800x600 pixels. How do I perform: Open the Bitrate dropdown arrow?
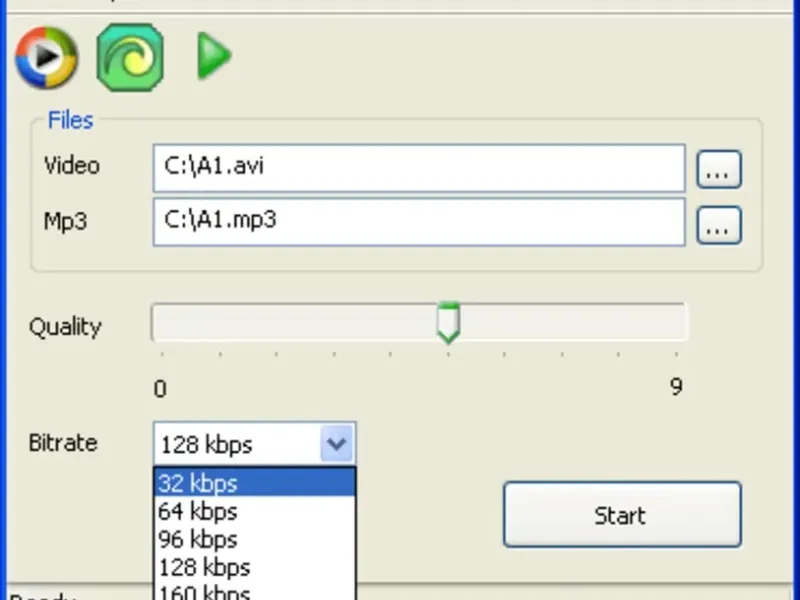coord(337,443)
